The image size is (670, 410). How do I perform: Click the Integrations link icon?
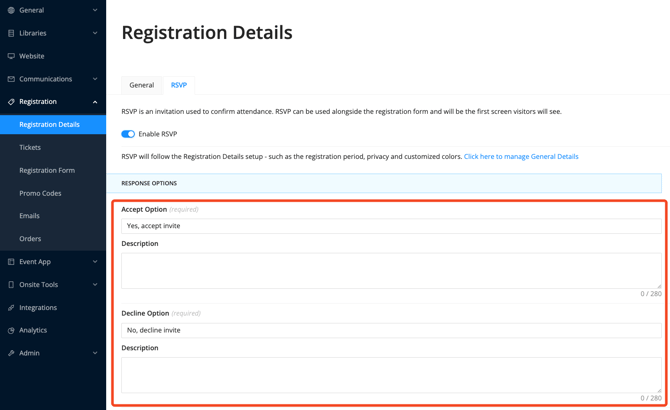[x=11, y=308]
